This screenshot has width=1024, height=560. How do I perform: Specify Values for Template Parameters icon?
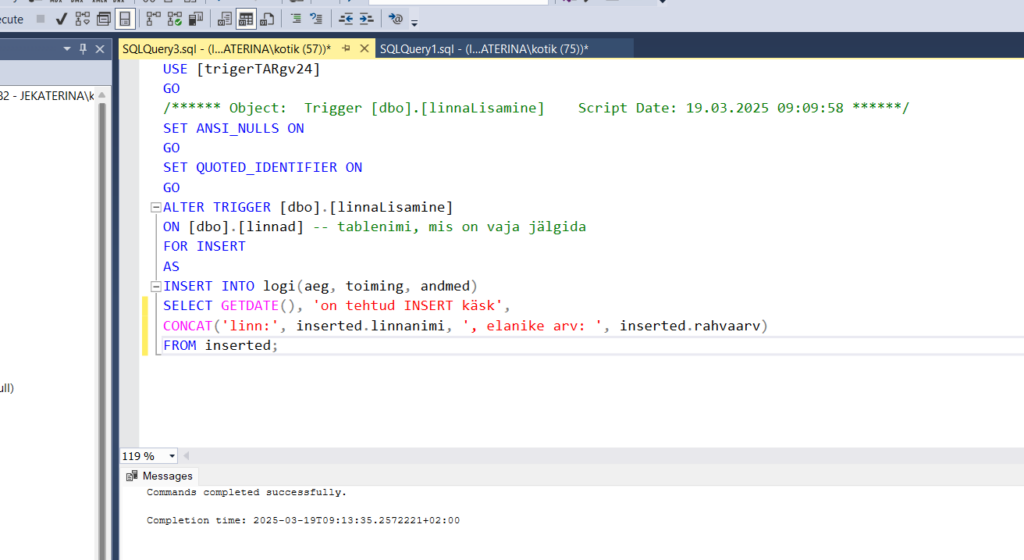click(x=396, y=19)
